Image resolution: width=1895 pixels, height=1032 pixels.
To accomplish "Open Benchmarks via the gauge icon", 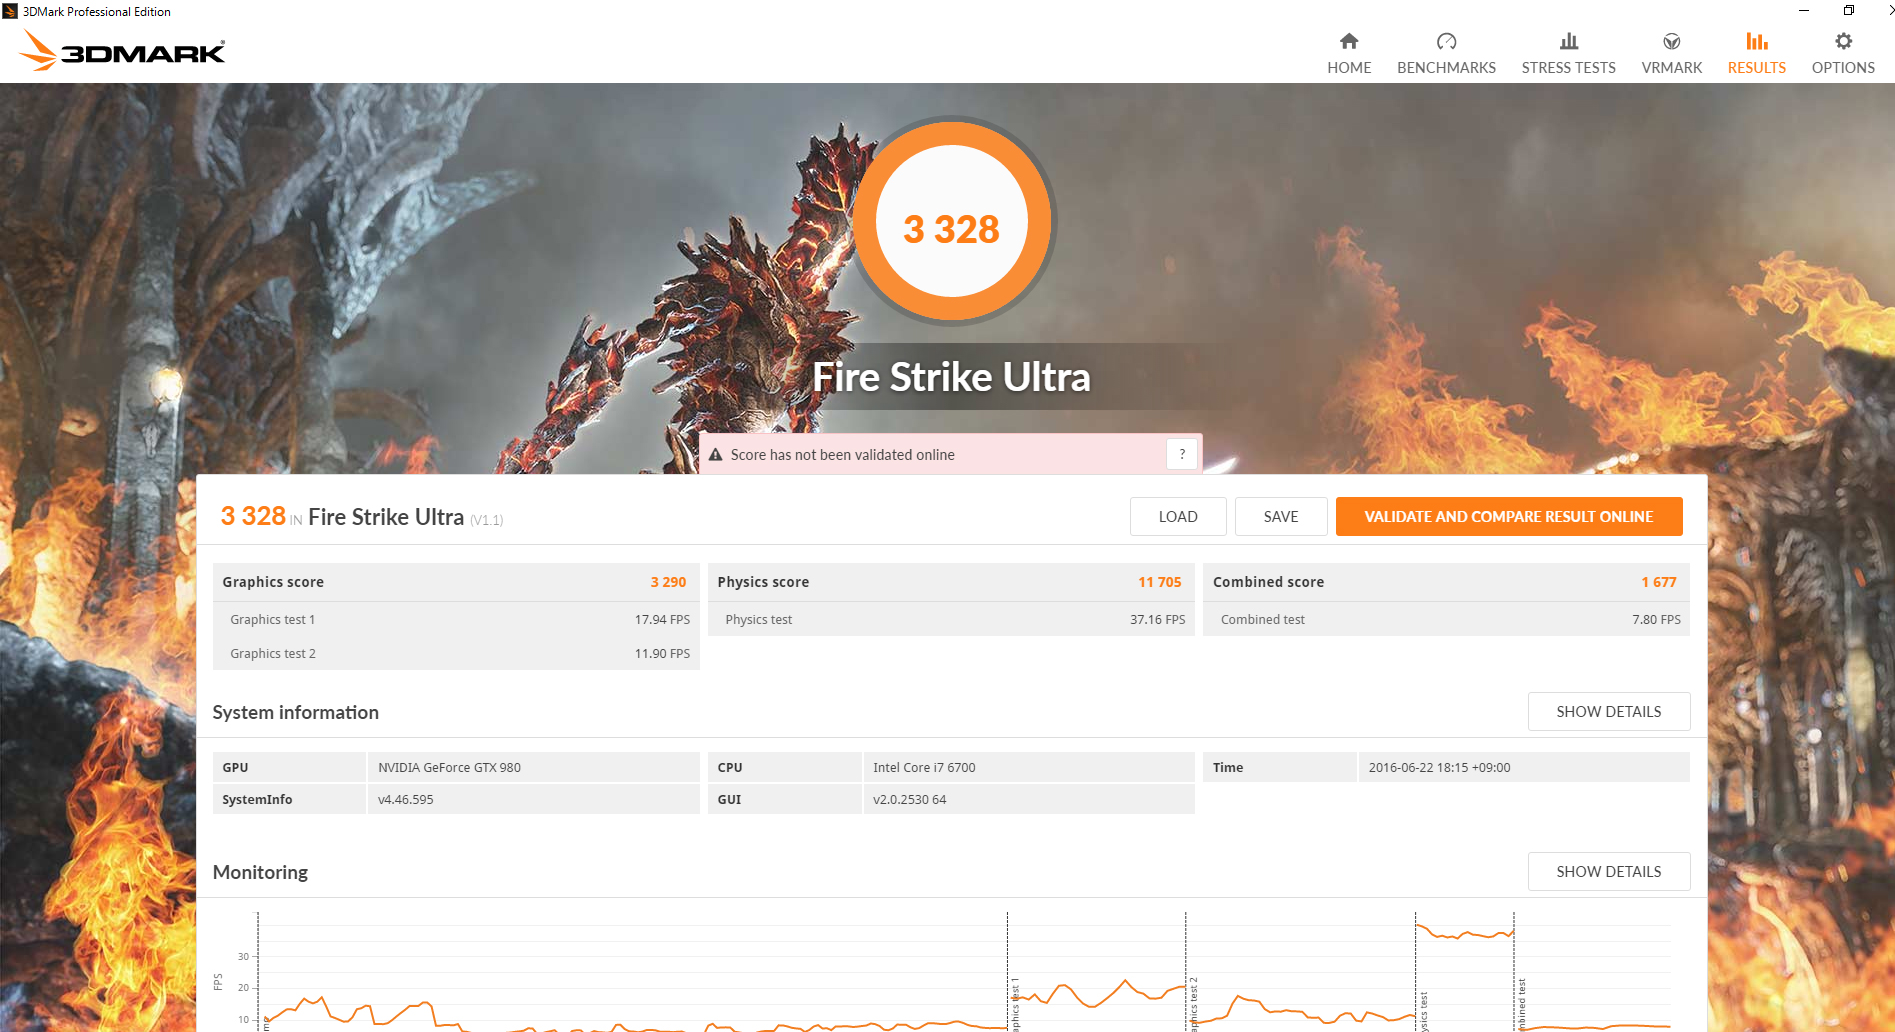I will click(x=1446, y=41).
